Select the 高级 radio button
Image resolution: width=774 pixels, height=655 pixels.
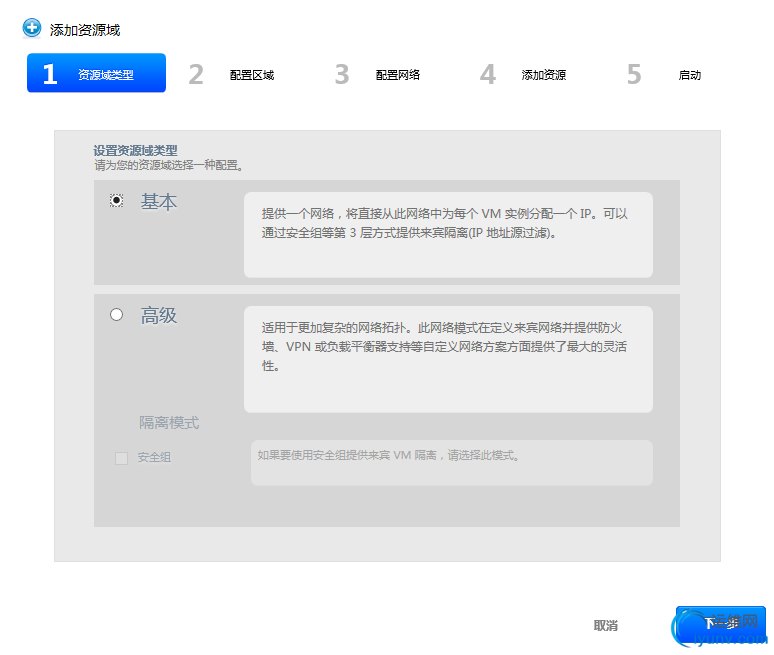(x=117, y=315)
